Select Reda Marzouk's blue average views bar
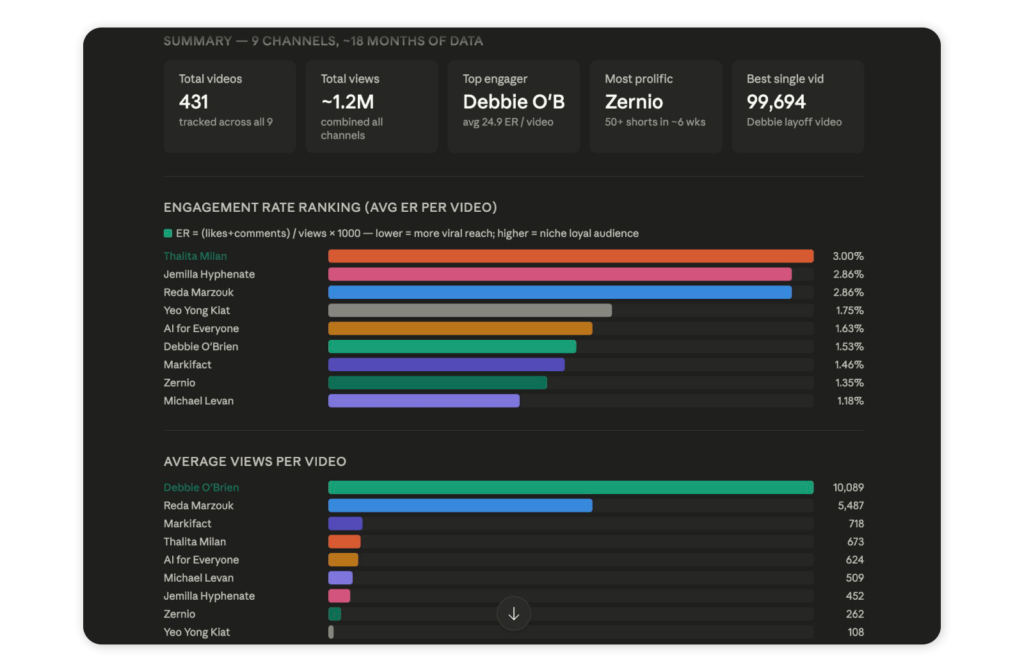 pyautogui.click(x=460, y=505)
